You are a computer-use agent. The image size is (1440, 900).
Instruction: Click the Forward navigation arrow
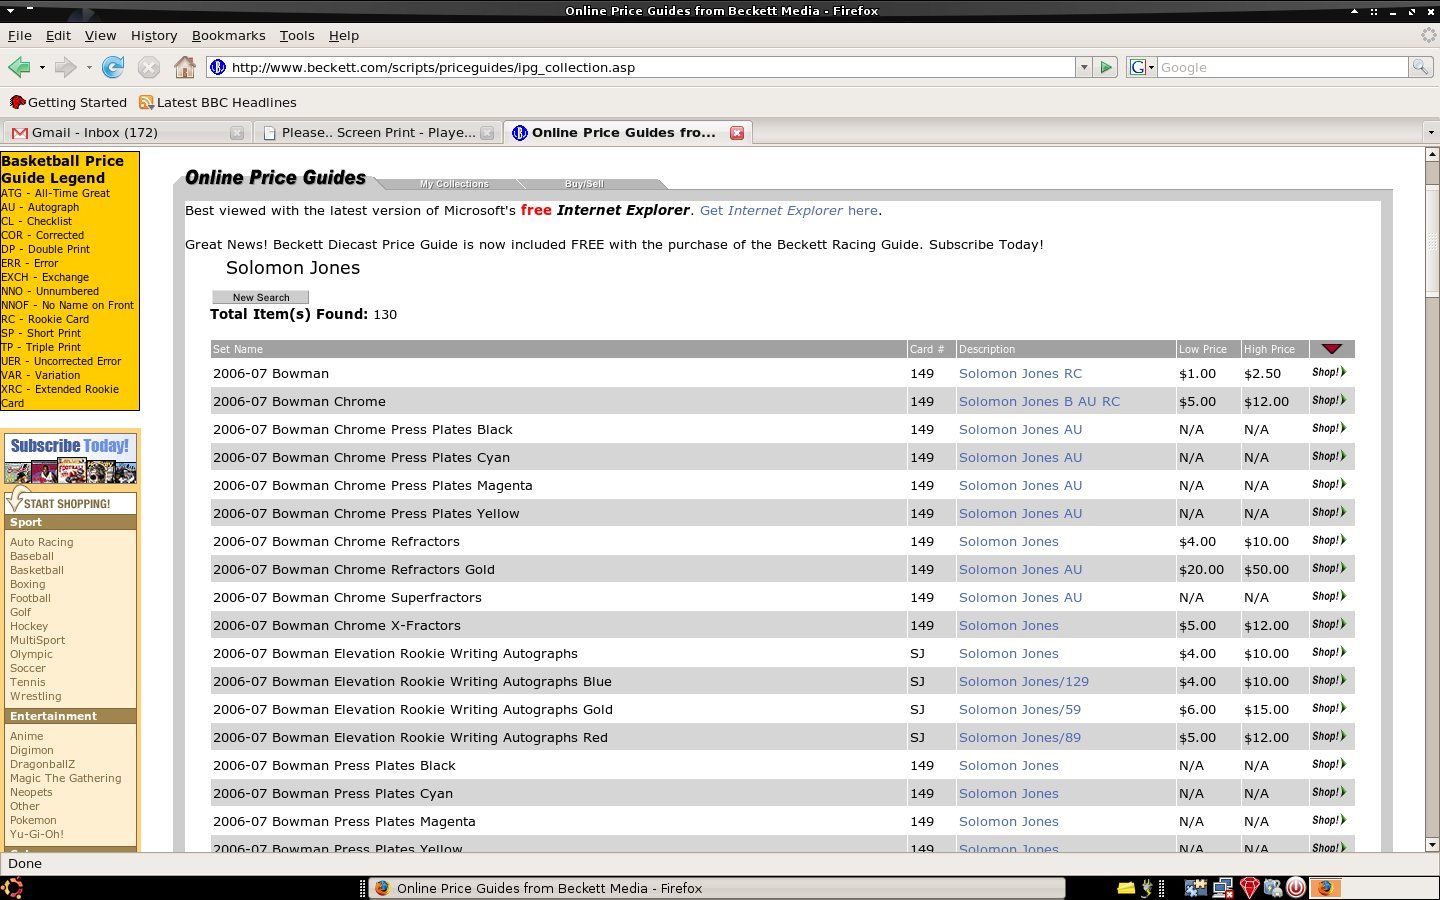coord(65,67)
